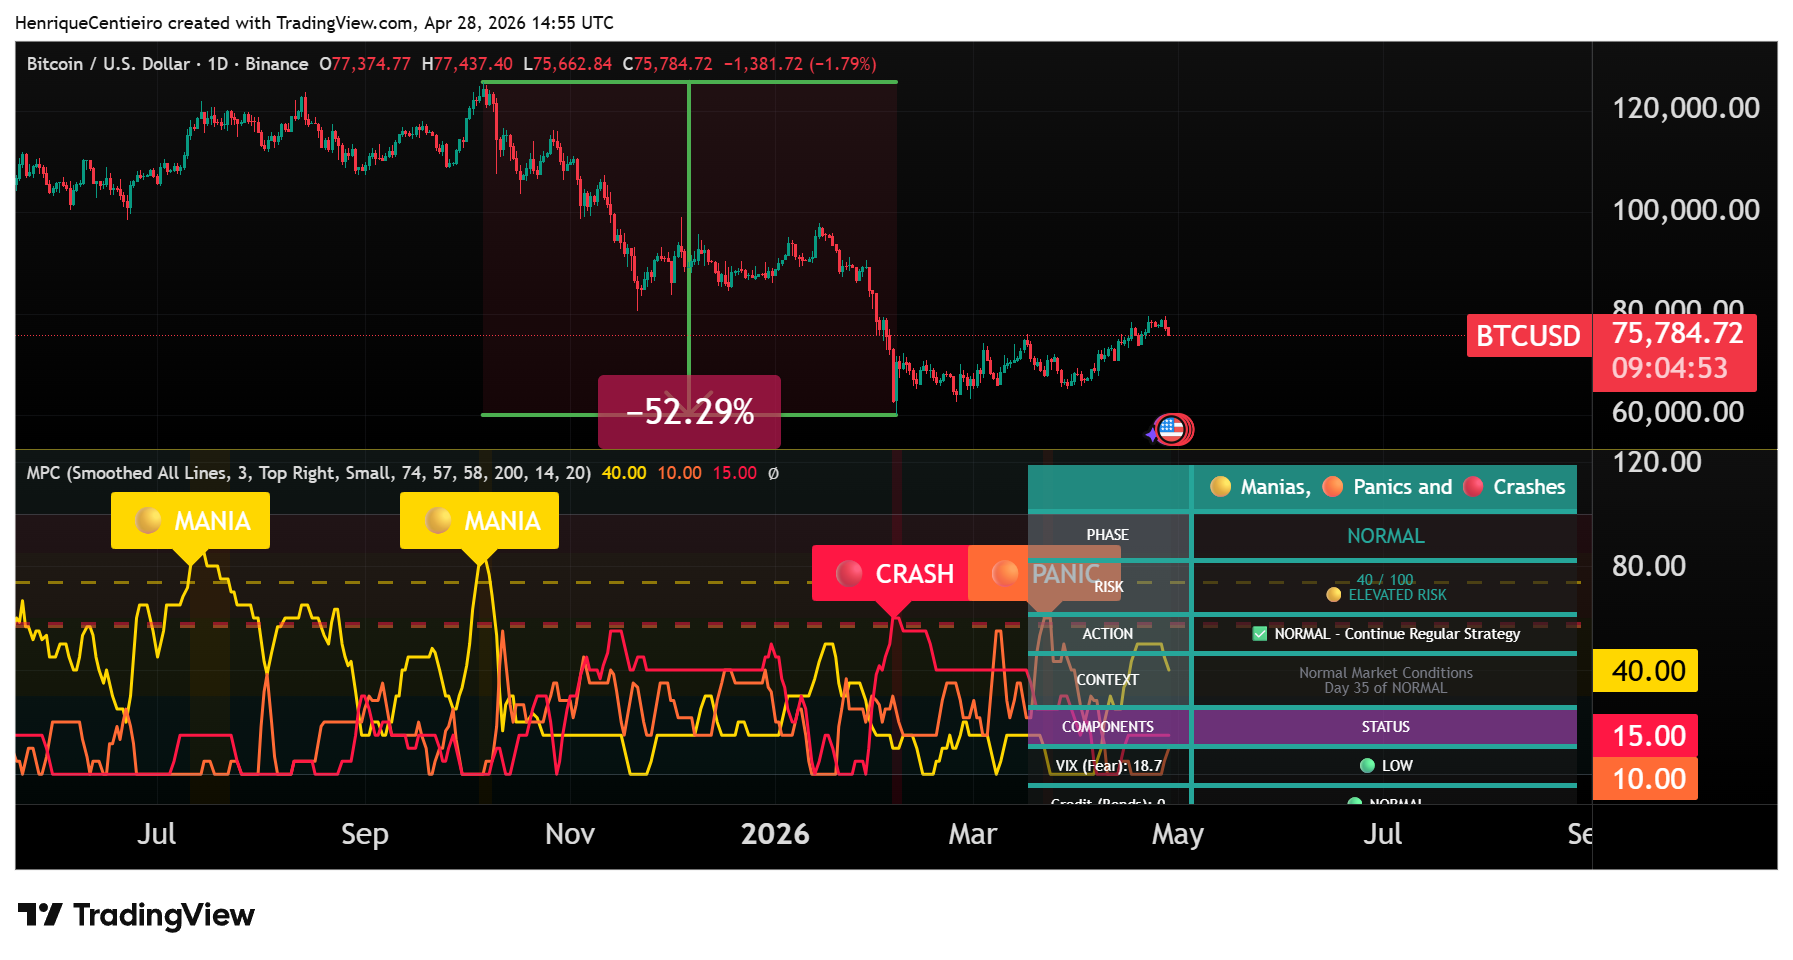Image resolution: width=1793 pixels, height=960 pixels.
Task: Click the BTCUSD red symbol tag
Action: click(1528, 336)
